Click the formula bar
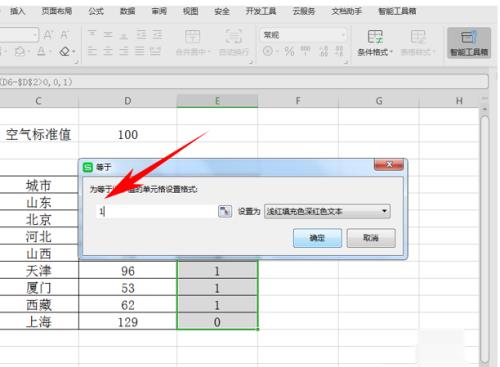 (x=244, y=82)
